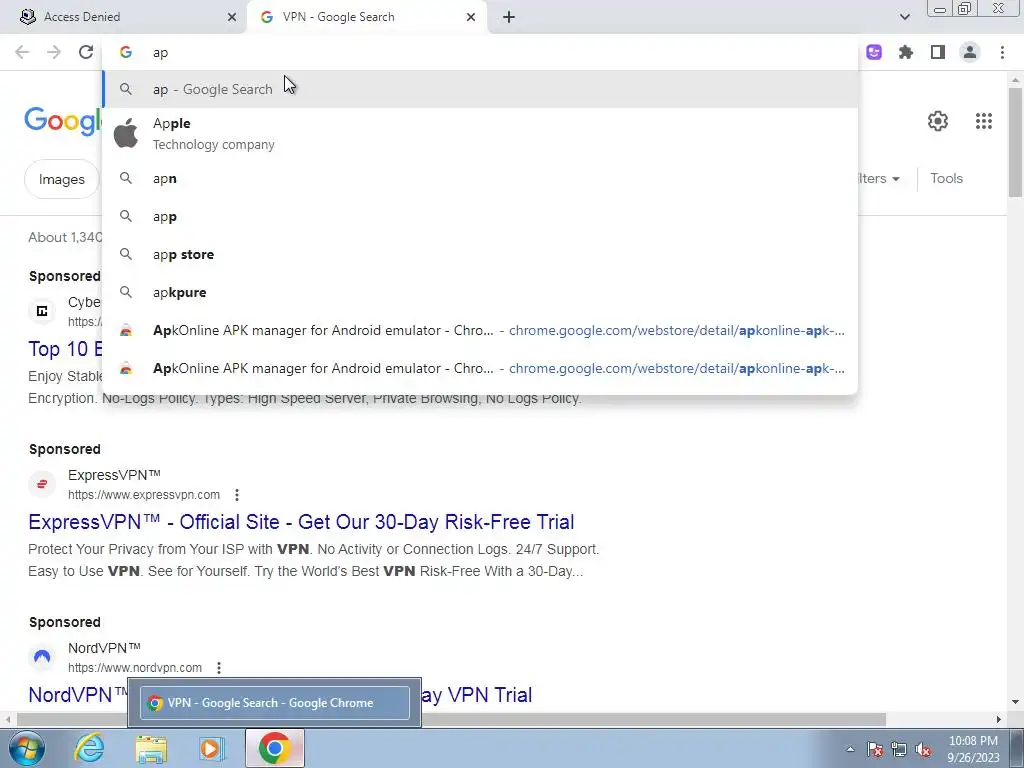Open the search Tools button
Image resolution: width=1024 pixels, height=768 pixels.
click(946, 178)
